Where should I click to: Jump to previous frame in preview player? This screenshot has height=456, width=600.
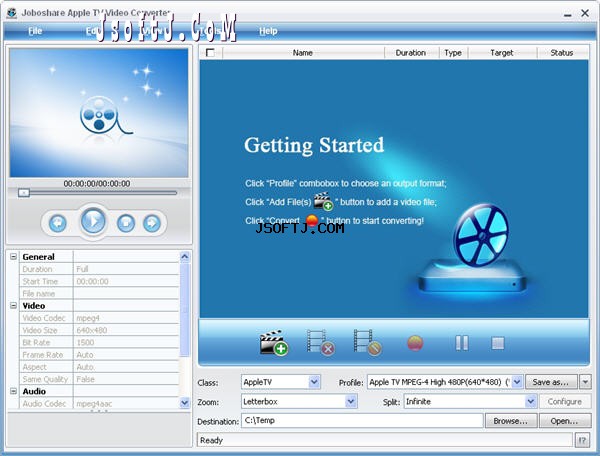click(x=58, y=223)
